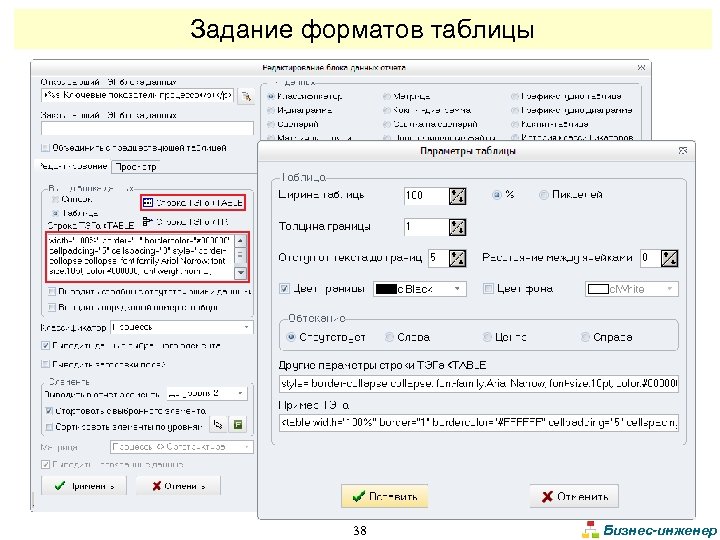Select the Пикселей width unit radio button
The width and height of the screenshot is (720, 540).
(544, 195)
